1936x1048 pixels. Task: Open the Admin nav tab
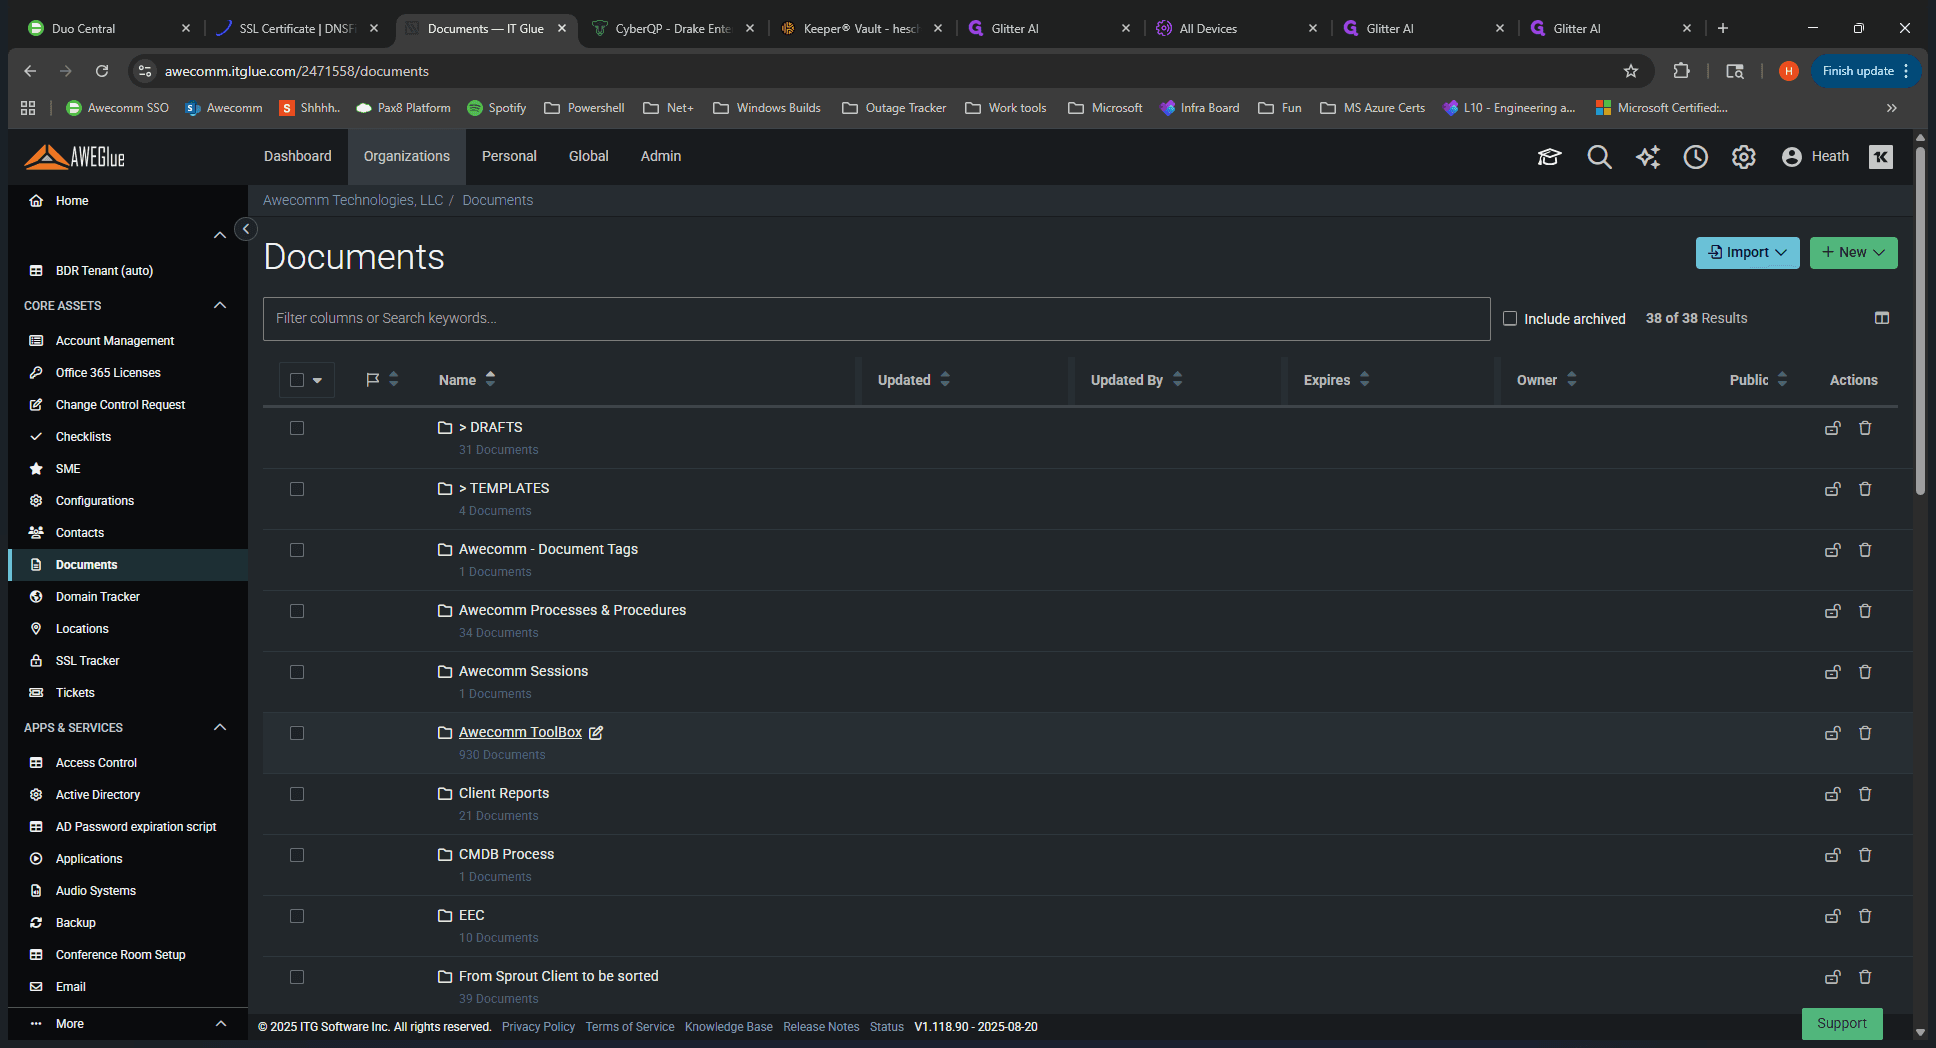point(661,156)
